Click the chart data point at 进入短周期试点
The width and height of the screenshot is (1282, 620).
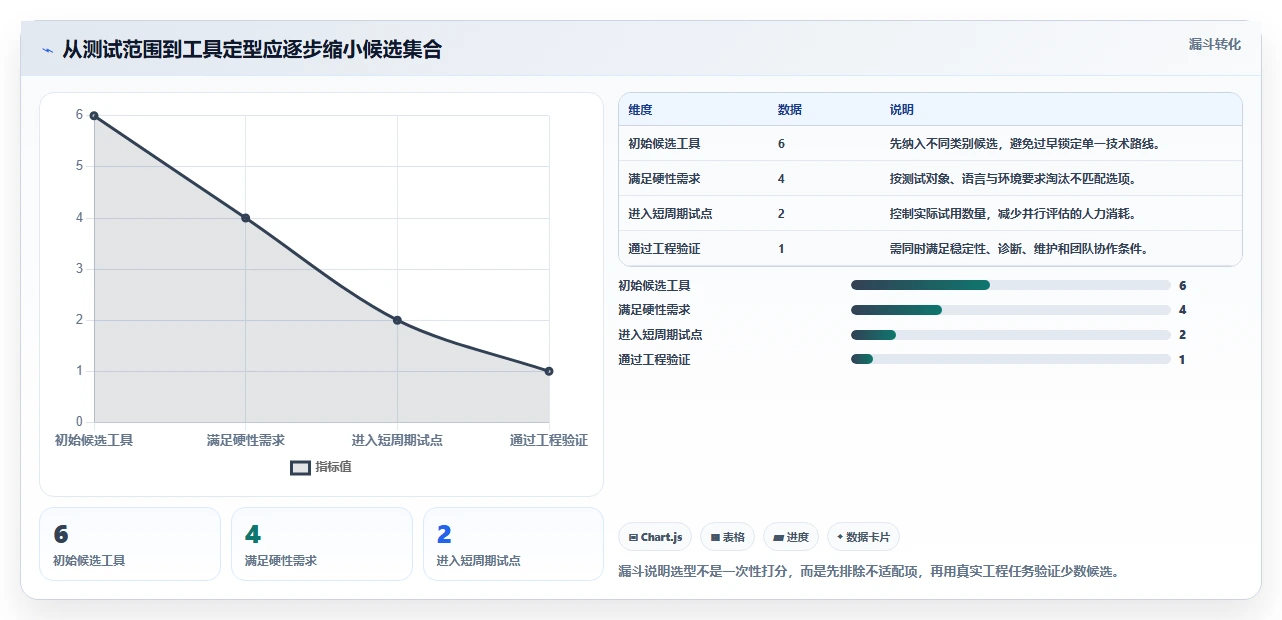(397, 320)
